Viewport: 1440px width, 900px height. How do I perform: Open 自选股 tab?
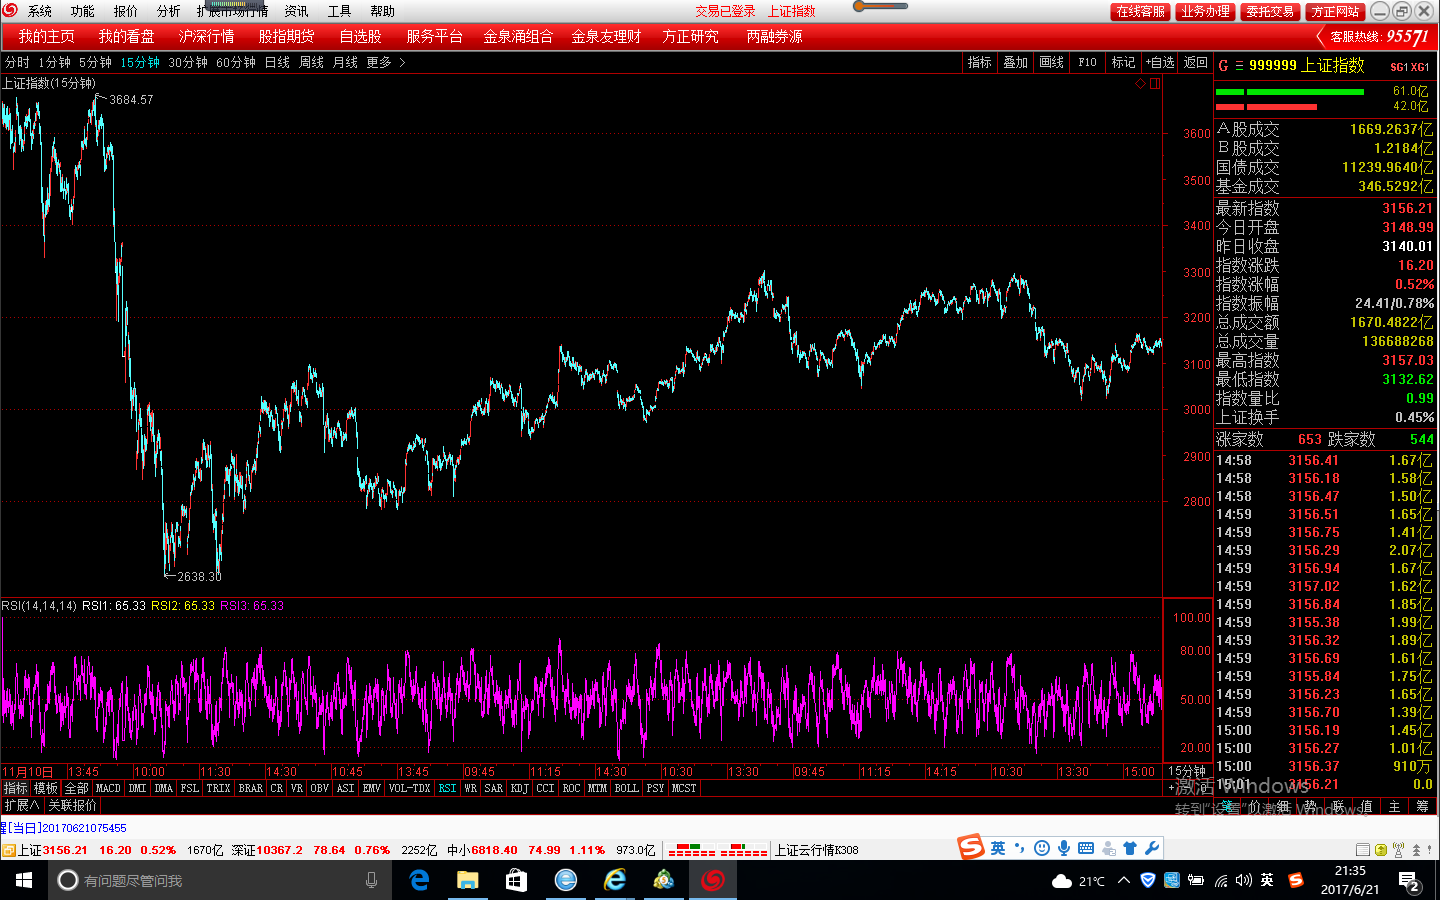pos(361,36)
